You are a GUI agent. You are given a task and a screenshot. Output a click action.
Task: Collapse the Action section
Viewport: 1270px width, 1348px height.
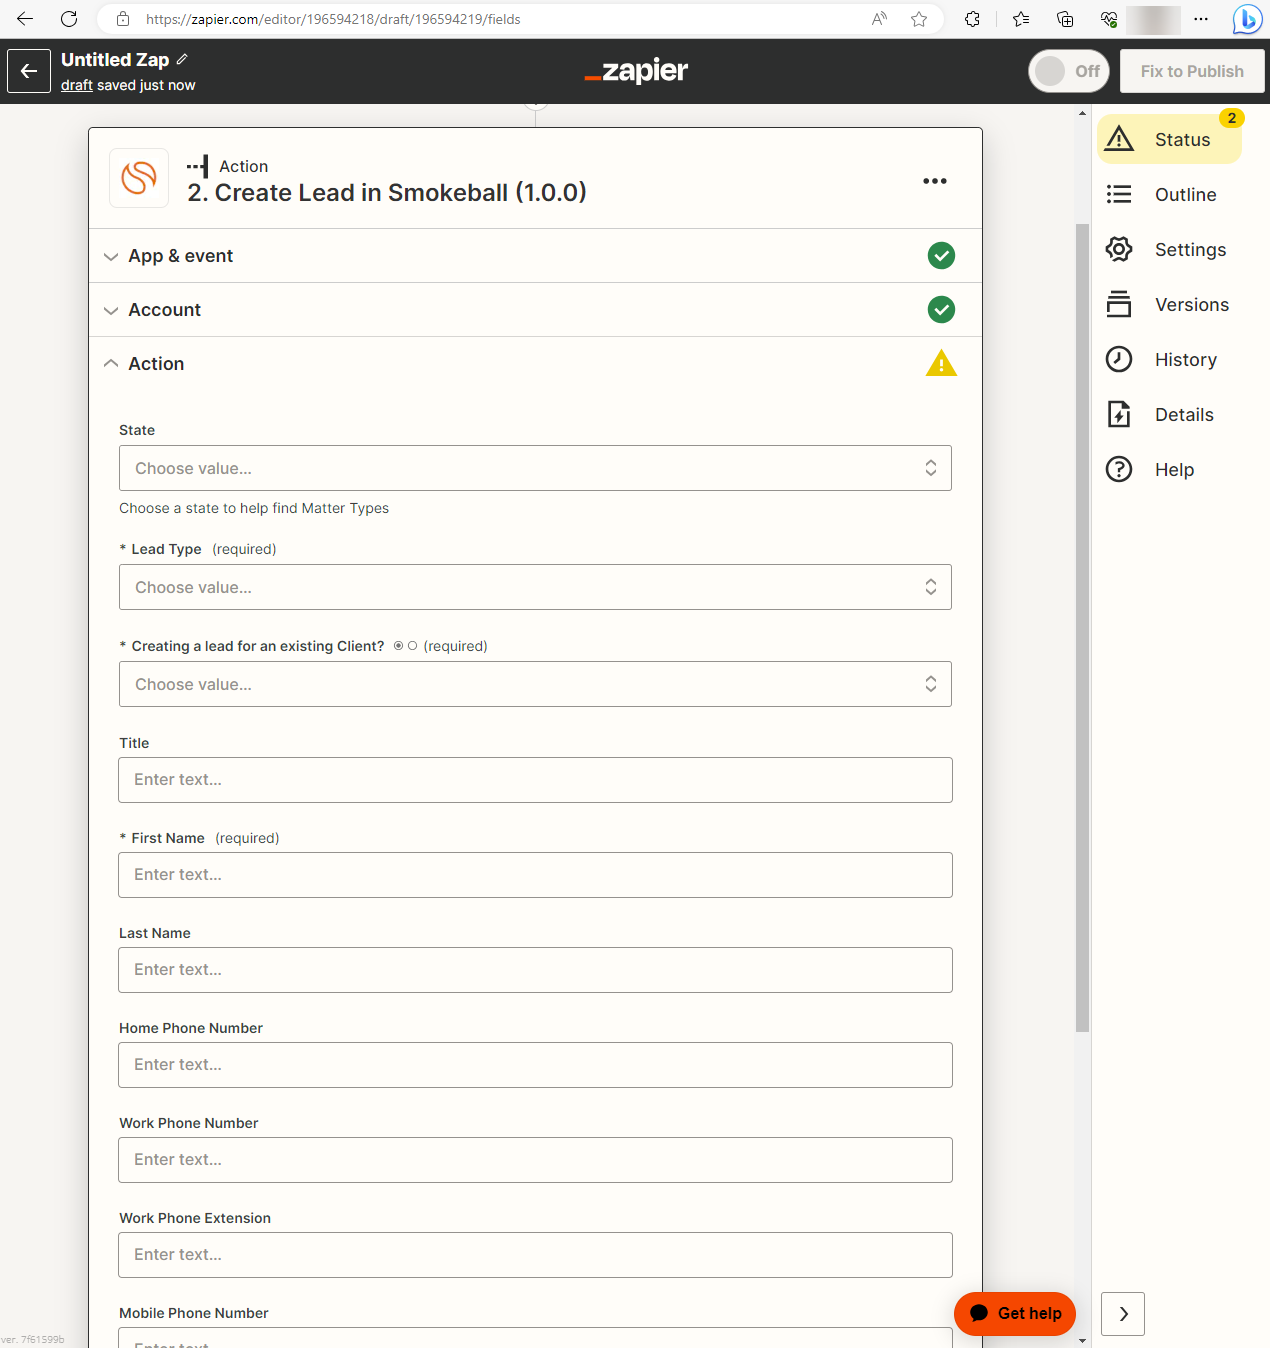tap(535, 364)
